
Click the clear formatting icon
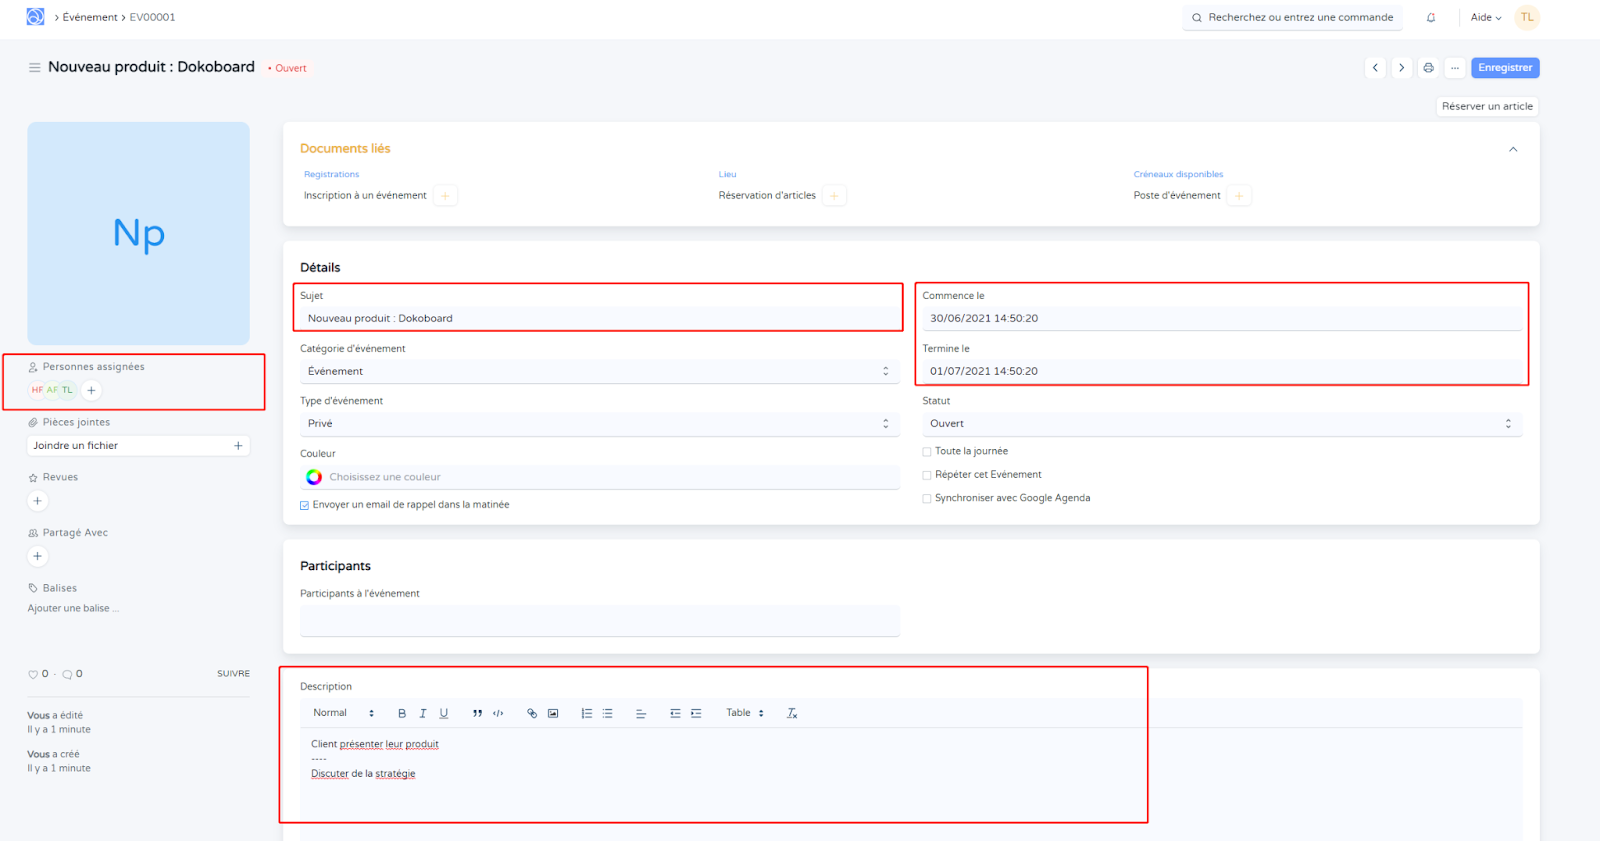click(792, 714)
